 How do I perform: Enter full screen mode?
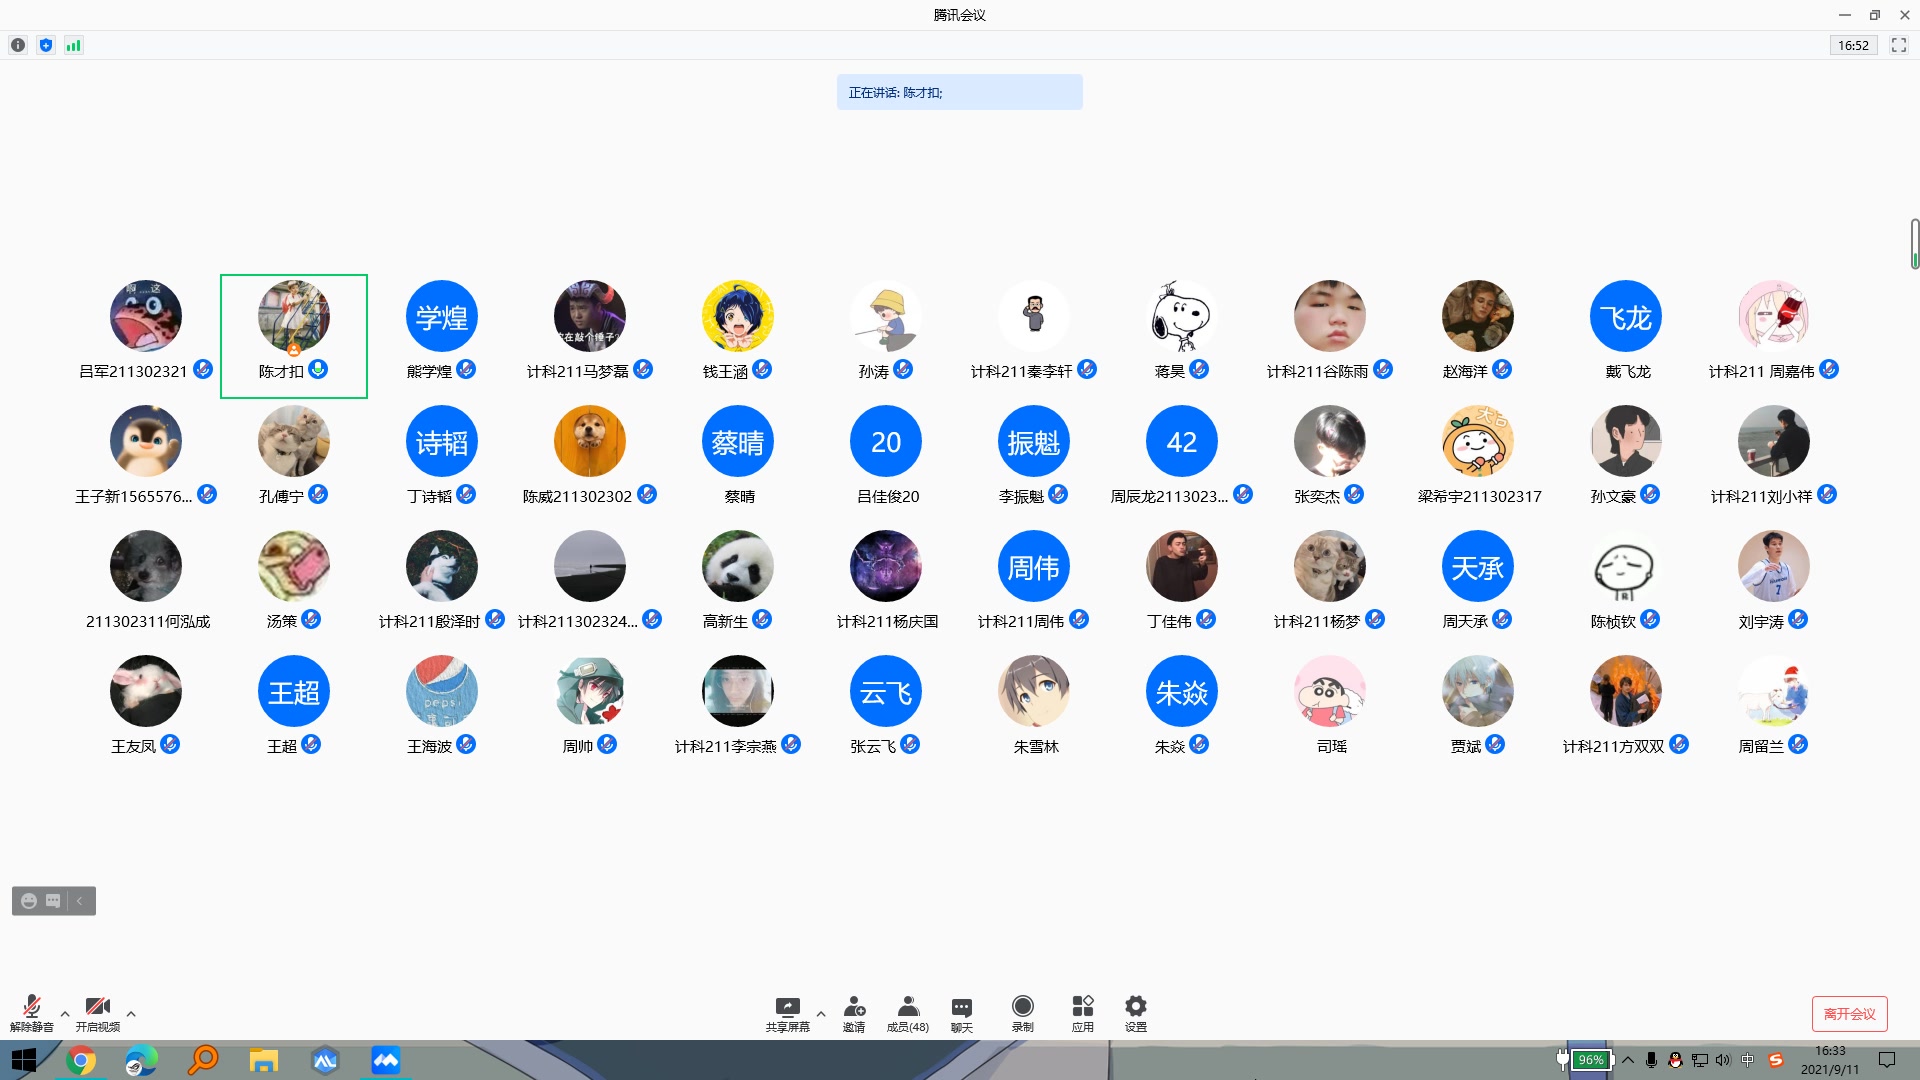click(1898, 45)
